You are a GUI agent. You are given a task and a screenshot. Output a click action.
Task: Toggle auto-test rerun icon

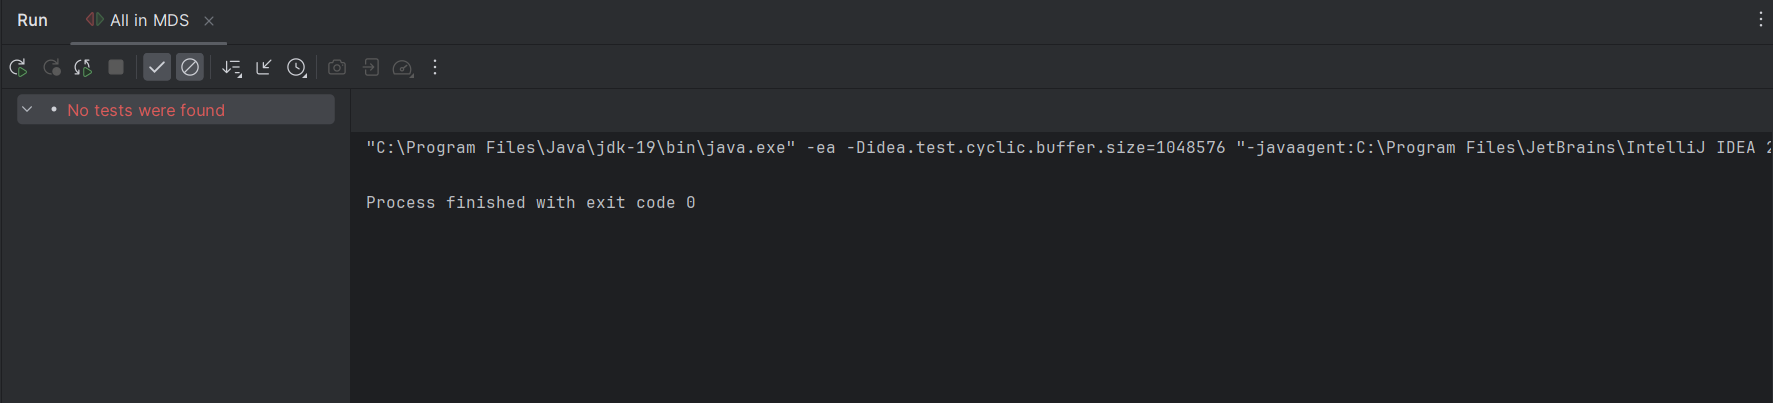pos(83,68)
